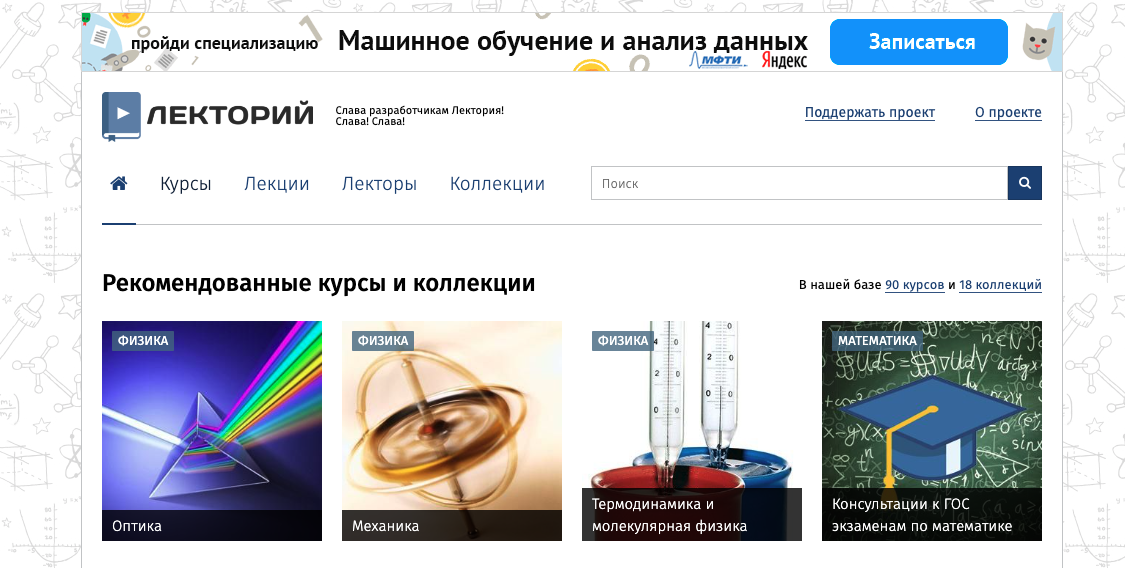Open the О проекте link
This screenshot has width=1125, height=568.
[1008, 113]
